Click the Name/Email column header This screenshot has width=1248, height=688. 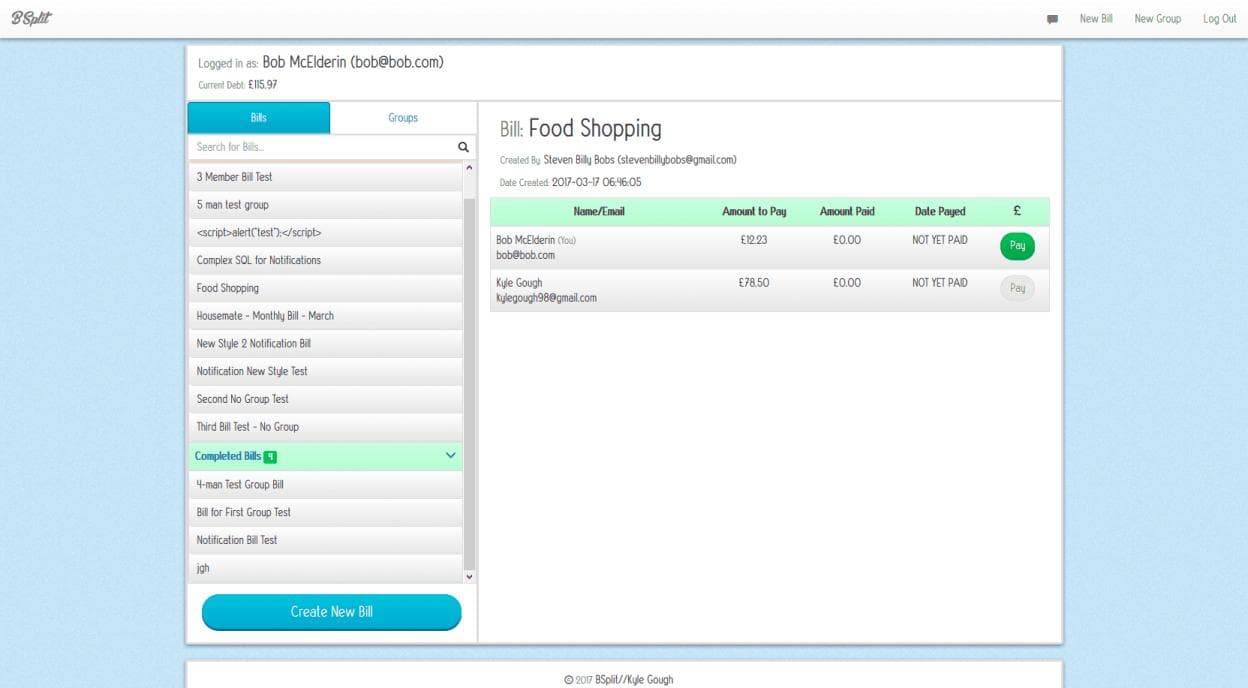(x=599, y=212)
